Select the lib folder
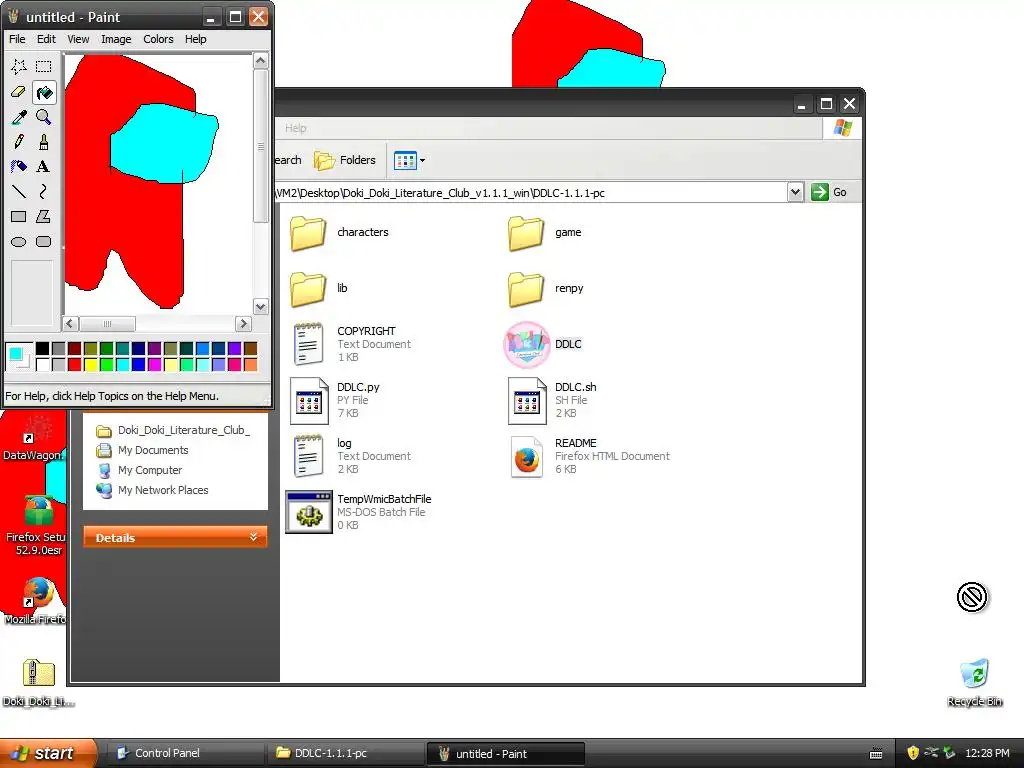 pyautogui.click(x=319, y=289)
